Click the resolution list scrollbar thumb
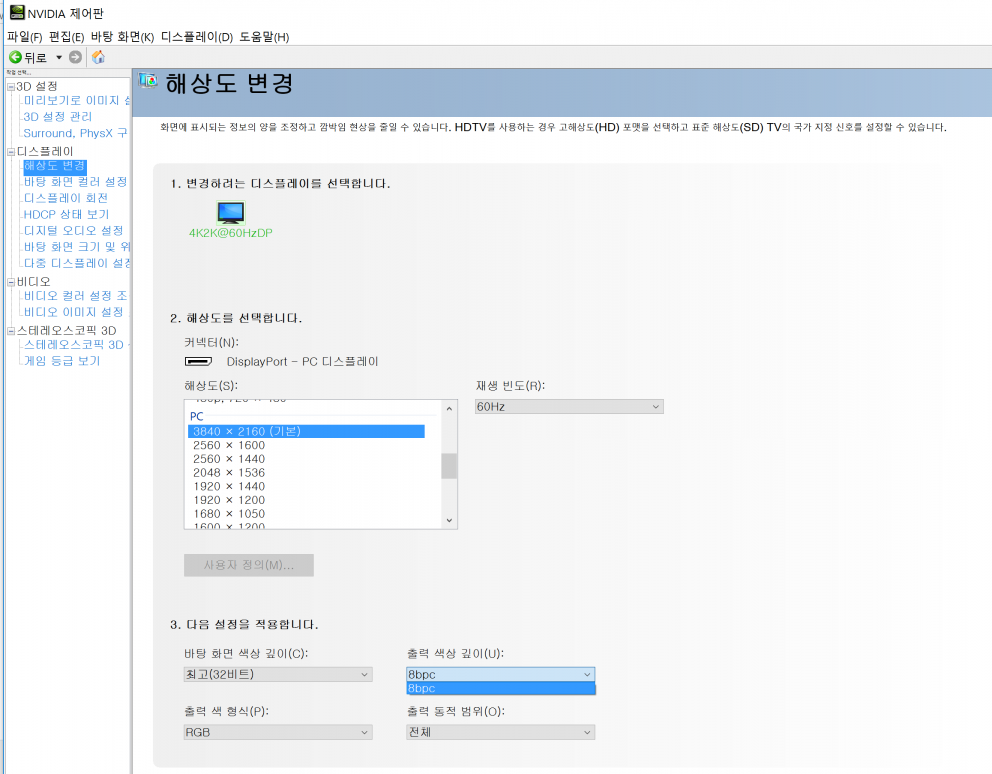 pos(449,466)
